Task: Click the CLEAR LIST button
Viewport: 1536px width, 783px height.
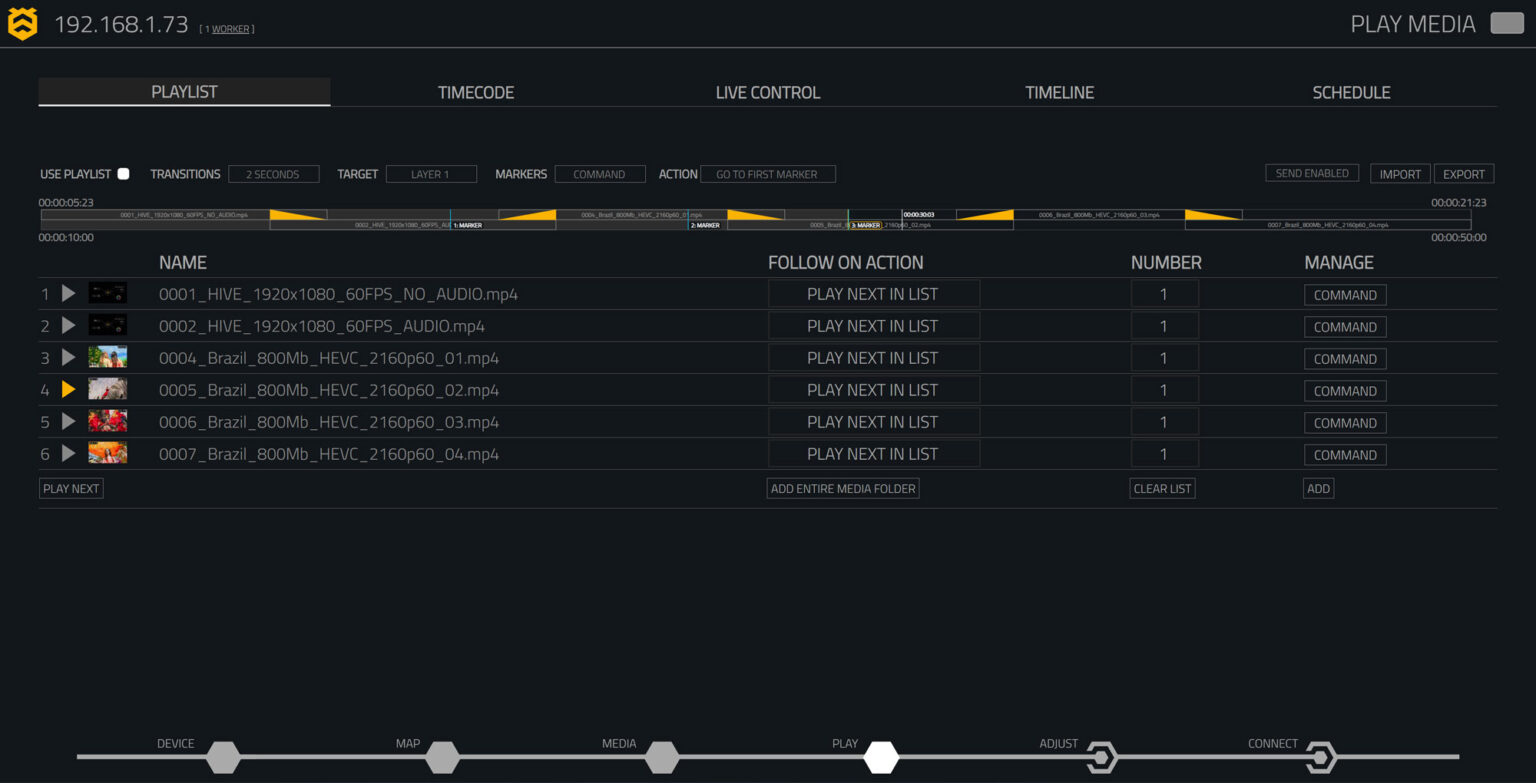Action: pyautogui.click(x=1162, y=488)
